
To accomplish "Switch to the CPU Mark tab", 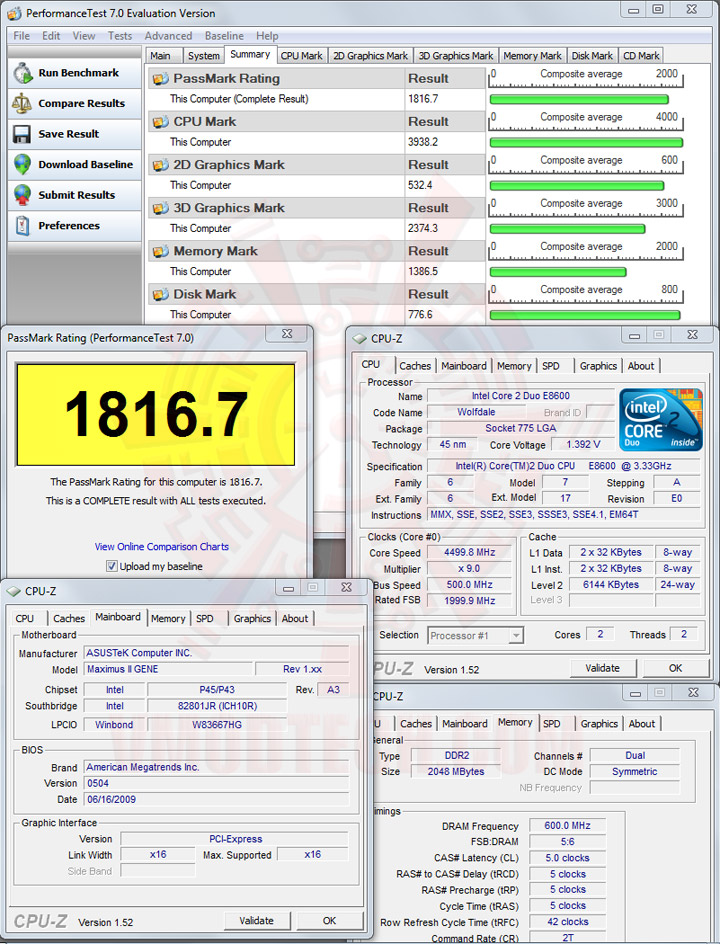I will 302,56.
